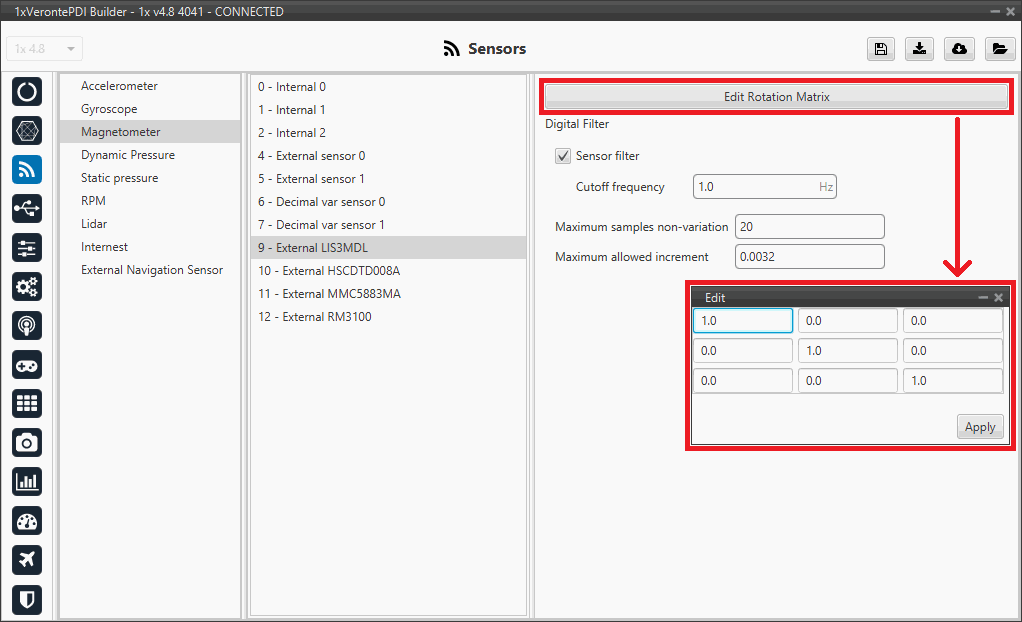Screen dimensions: 1022x622
Task: Choose 11 - External MMC5883MA magnetometer
Action: pyautogui.click(x=329, y=294)
